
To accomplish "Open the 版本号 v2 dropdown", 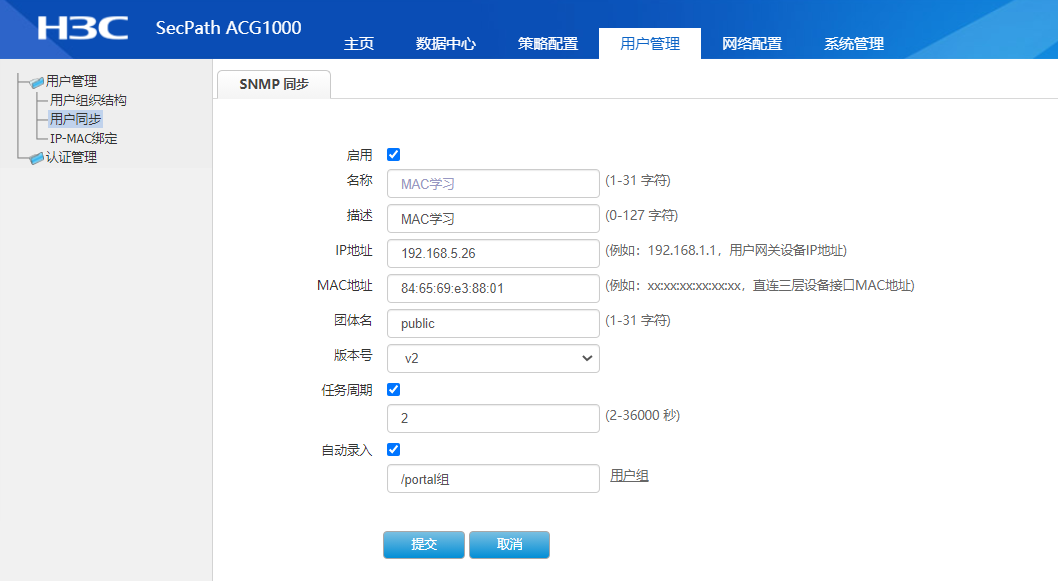I will 493,358.
